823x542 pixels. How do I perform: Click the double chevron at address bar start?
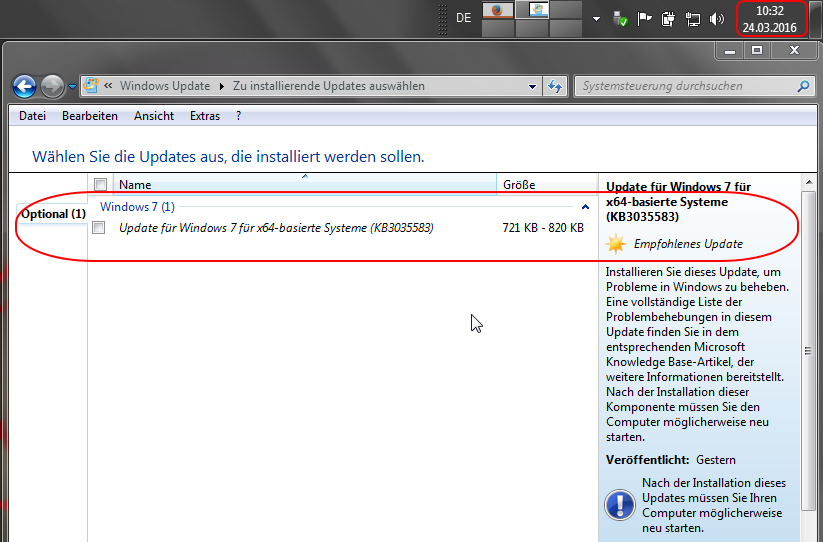click(x=108, y=86)
